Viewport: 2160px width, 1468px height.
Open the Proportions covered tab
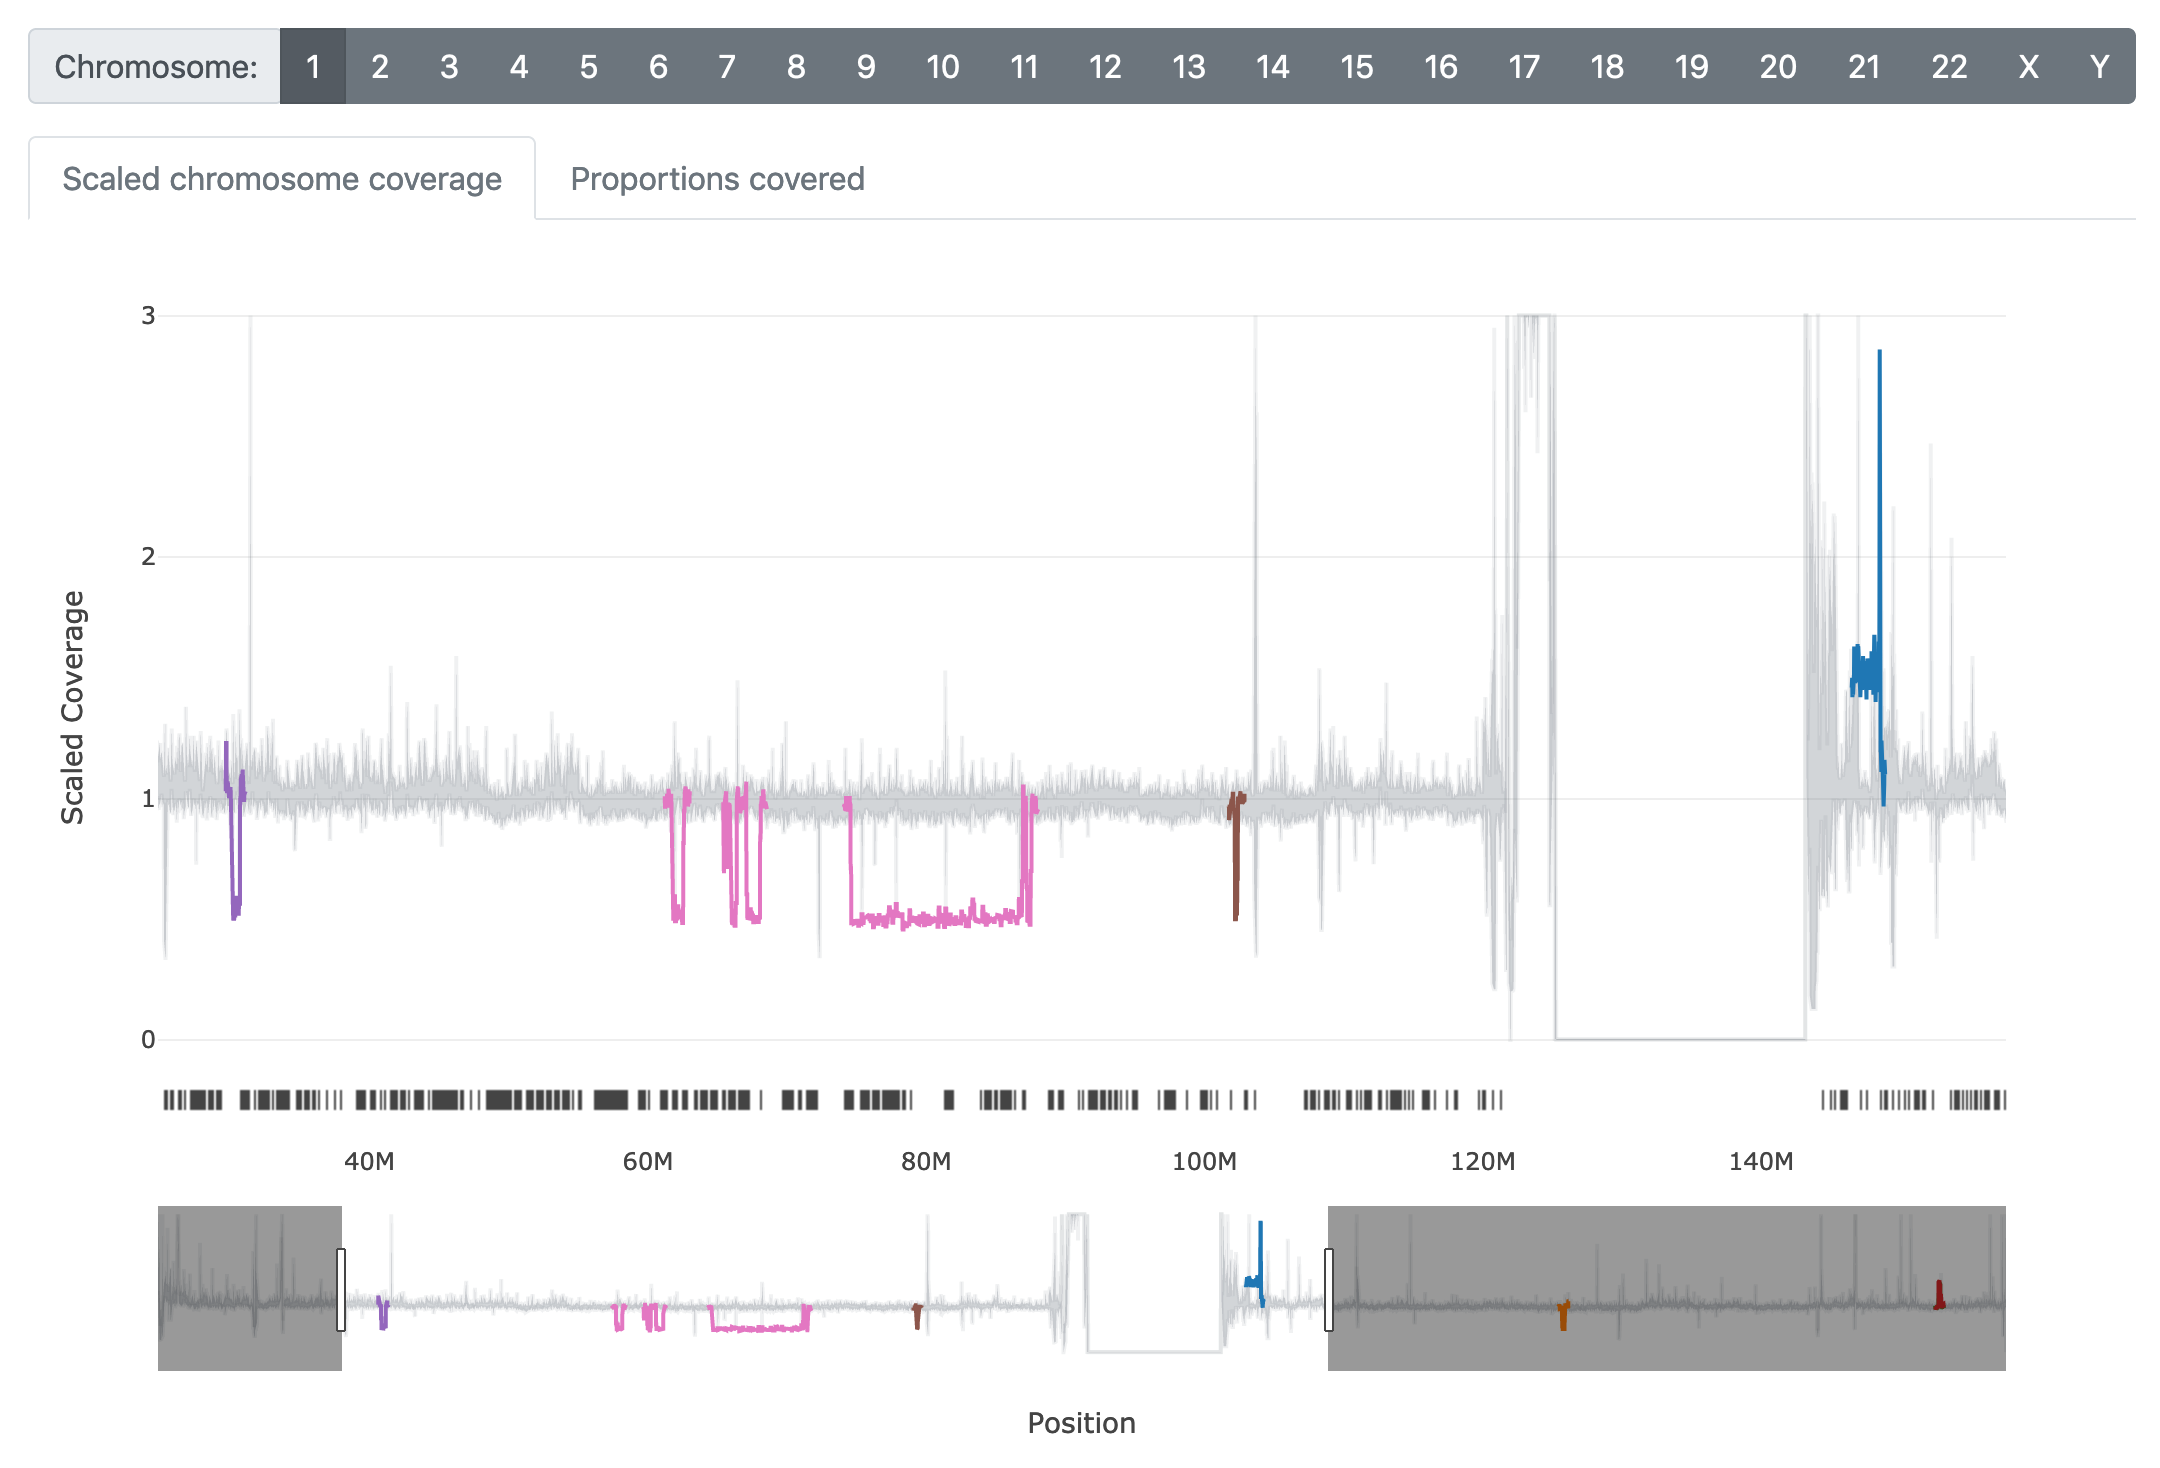pyautogui.click(x=717, y=179)
